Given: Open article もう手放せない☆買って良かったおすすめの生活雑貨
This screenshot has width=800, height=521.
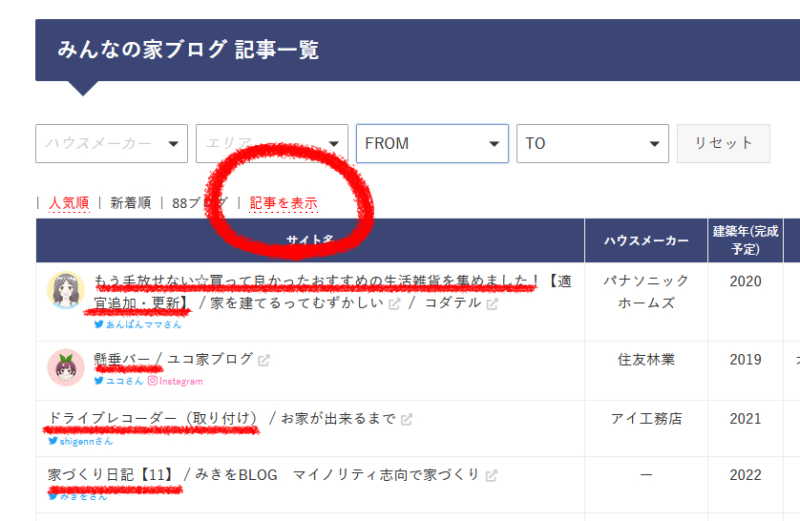Looking at the screenshot, I should tap(332, 292).
